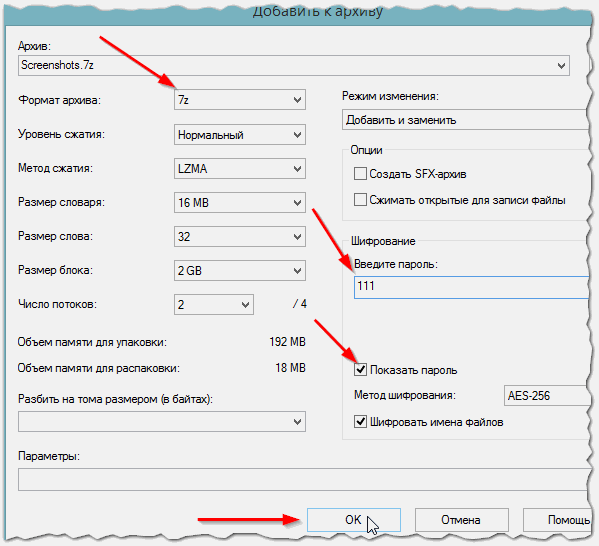The height and width of the screenshot is (546, 599).
Task: Enable the Создать SFX-архив checkbox
Action: [360, 173]
